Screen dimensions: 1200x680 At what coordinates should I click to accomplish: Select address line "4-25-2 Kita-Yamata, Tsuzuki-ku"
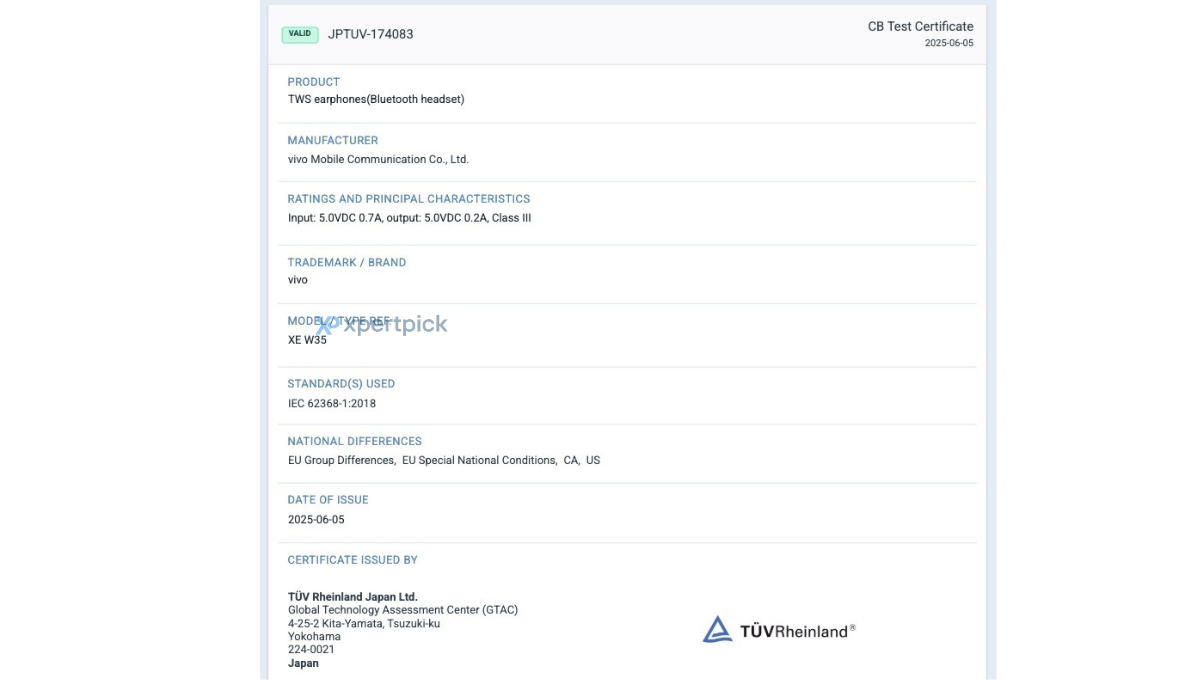(x=364, y=623)
